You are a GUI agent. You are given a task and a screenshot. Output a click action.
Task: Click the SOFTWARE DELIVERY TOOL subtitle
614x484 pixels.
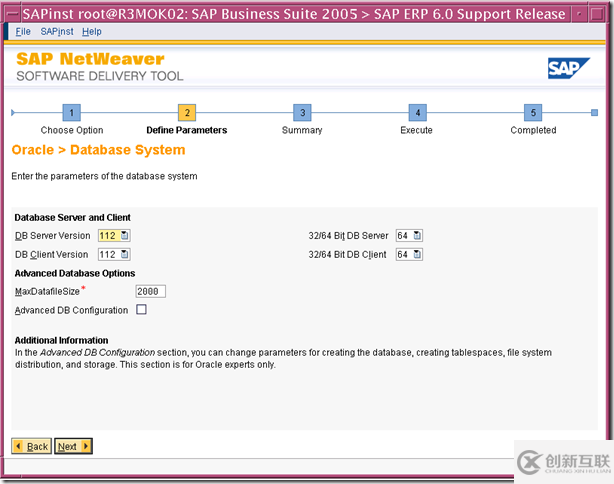[100, 76]
